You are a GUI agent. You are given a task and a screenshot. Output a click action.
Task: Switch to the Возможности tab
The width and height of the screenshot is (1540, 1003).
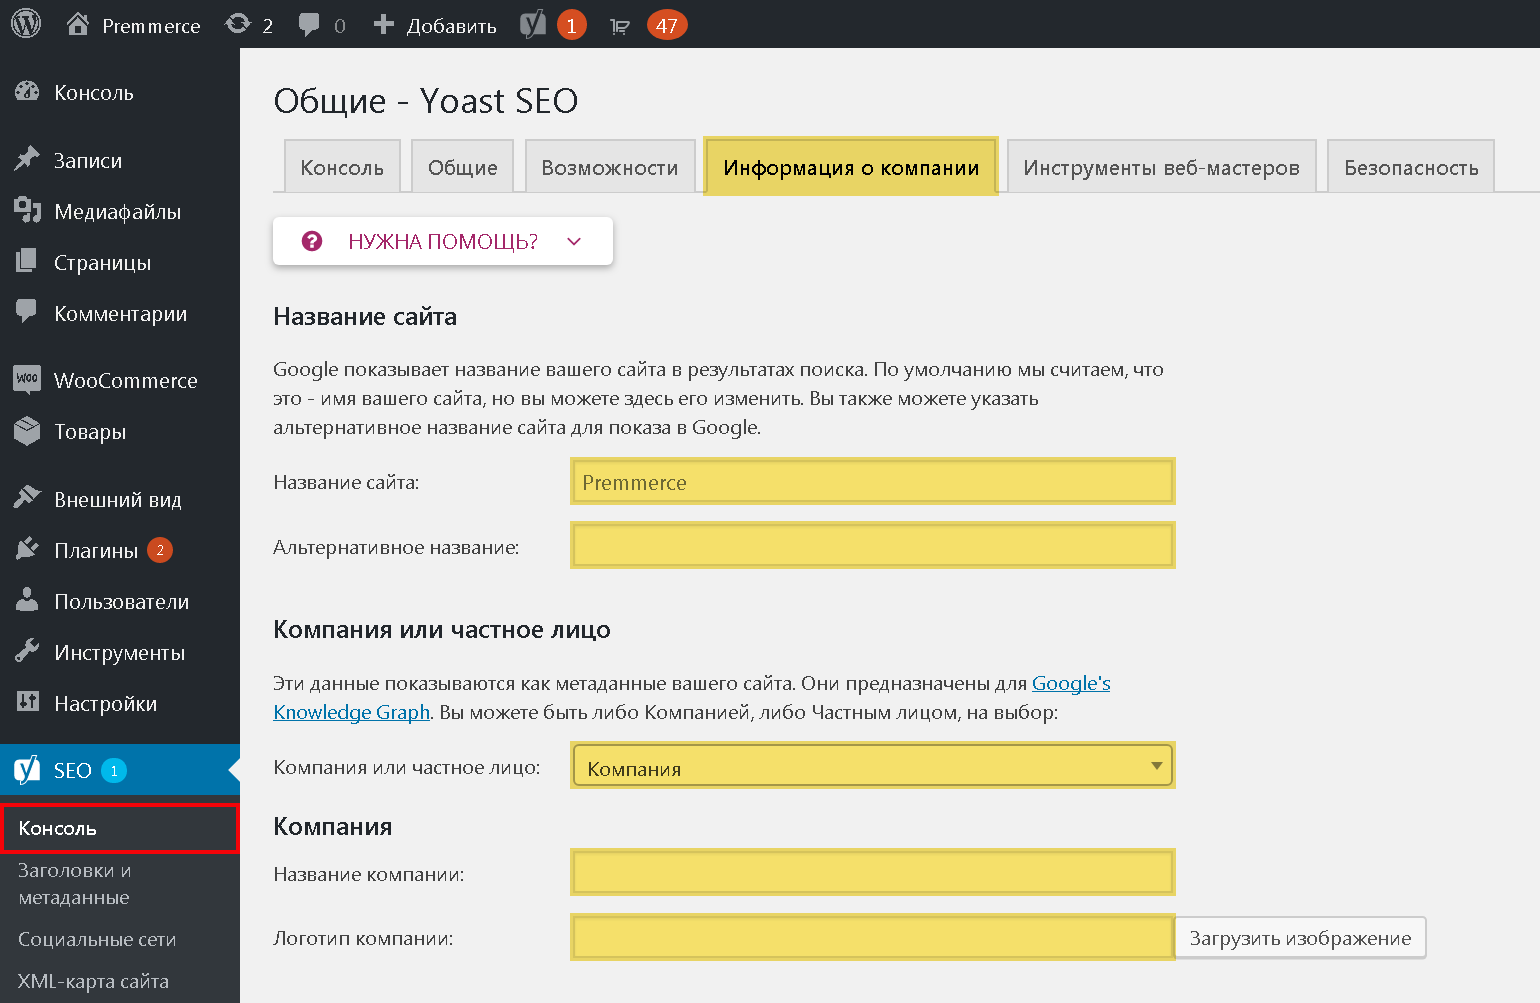click(610, 167)
